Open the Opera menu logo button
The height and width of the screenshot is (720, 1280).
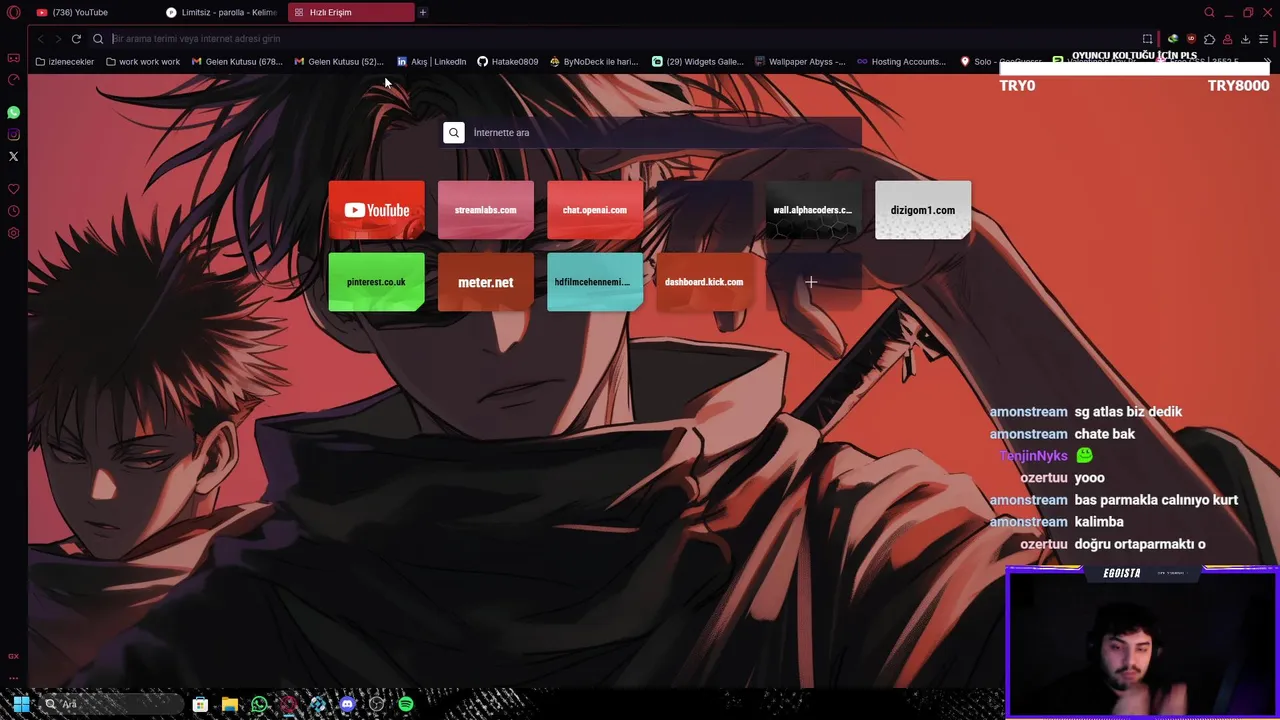(x=13, y=12)
